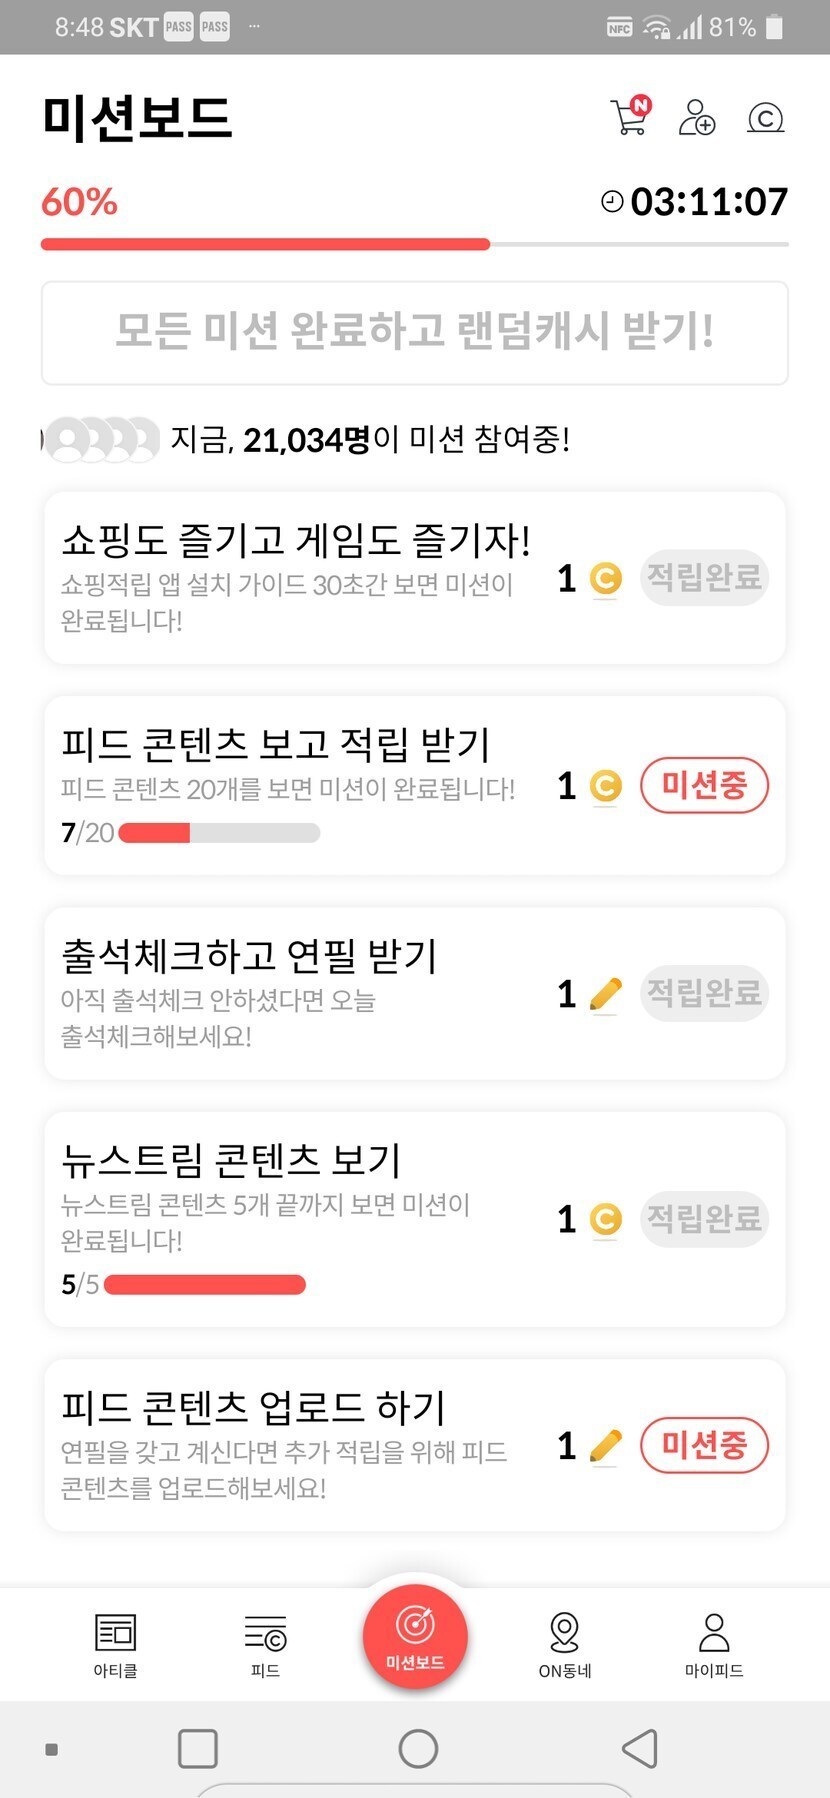Tap 적립완료 on 출석체크하고 연필 받기
Viewport: 830px width, 1798px height.
click(704, 993)
